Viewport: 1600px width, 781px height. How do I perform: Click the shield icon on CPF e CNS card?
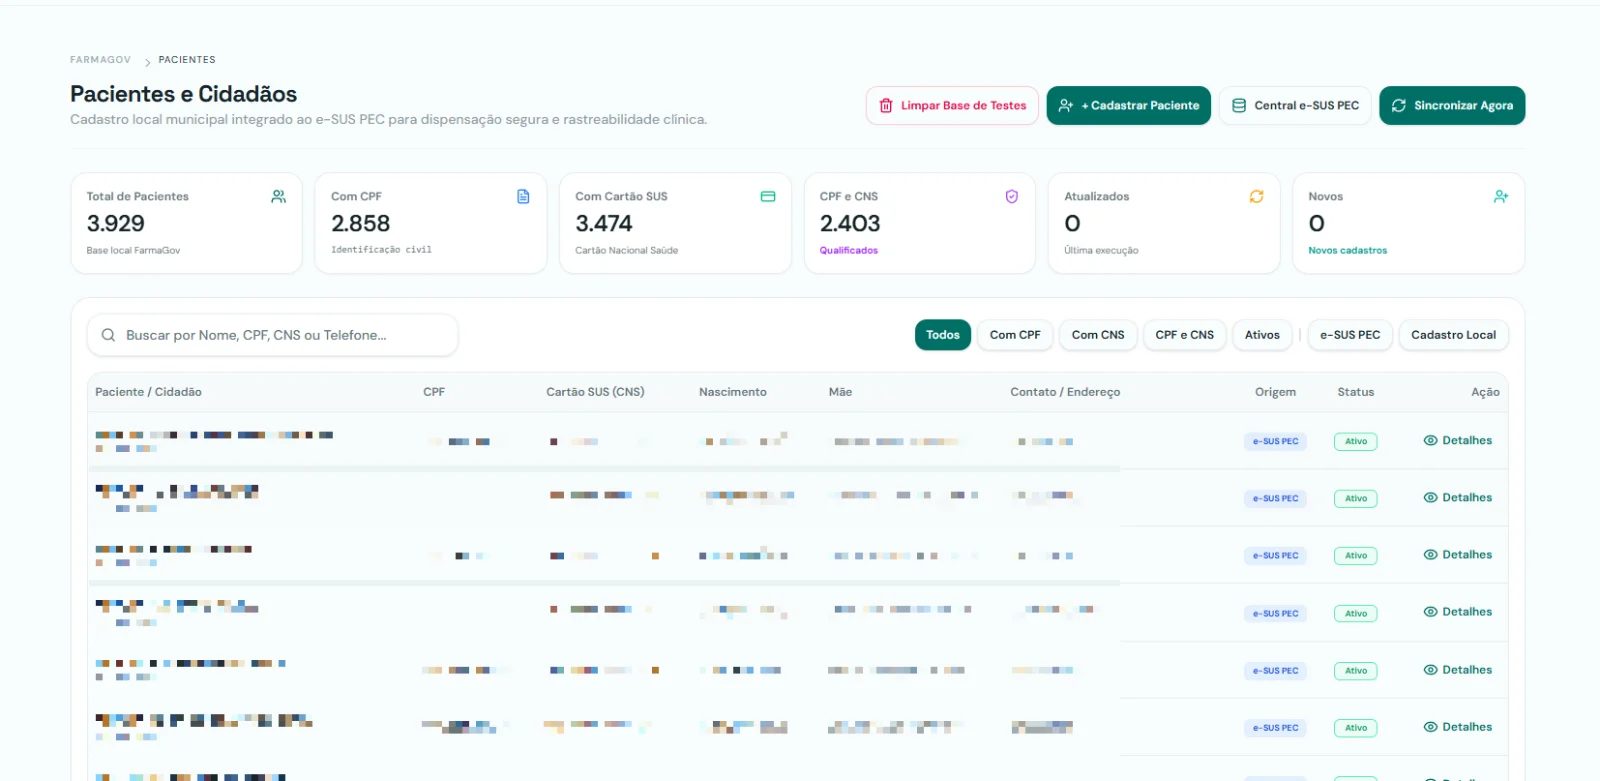[x=1012, y=197]
